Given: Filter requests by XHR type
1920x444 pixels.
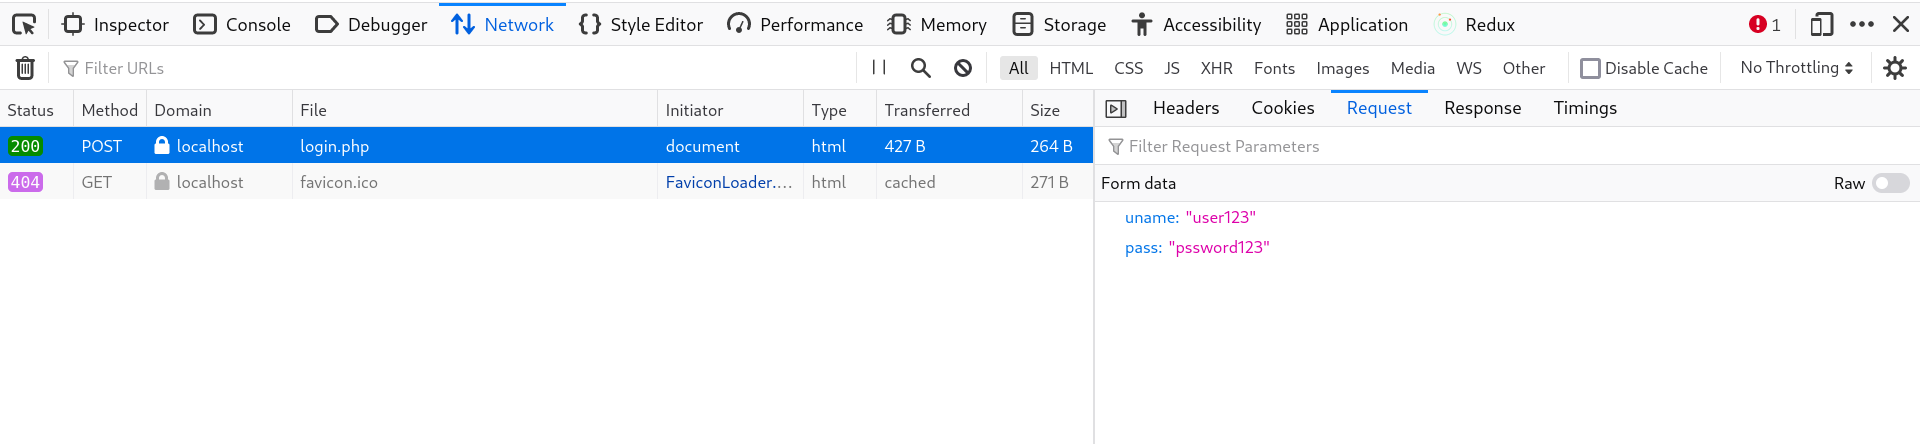Looking at the screenshot, I should pyautogui.click(x=1216, y=68).
